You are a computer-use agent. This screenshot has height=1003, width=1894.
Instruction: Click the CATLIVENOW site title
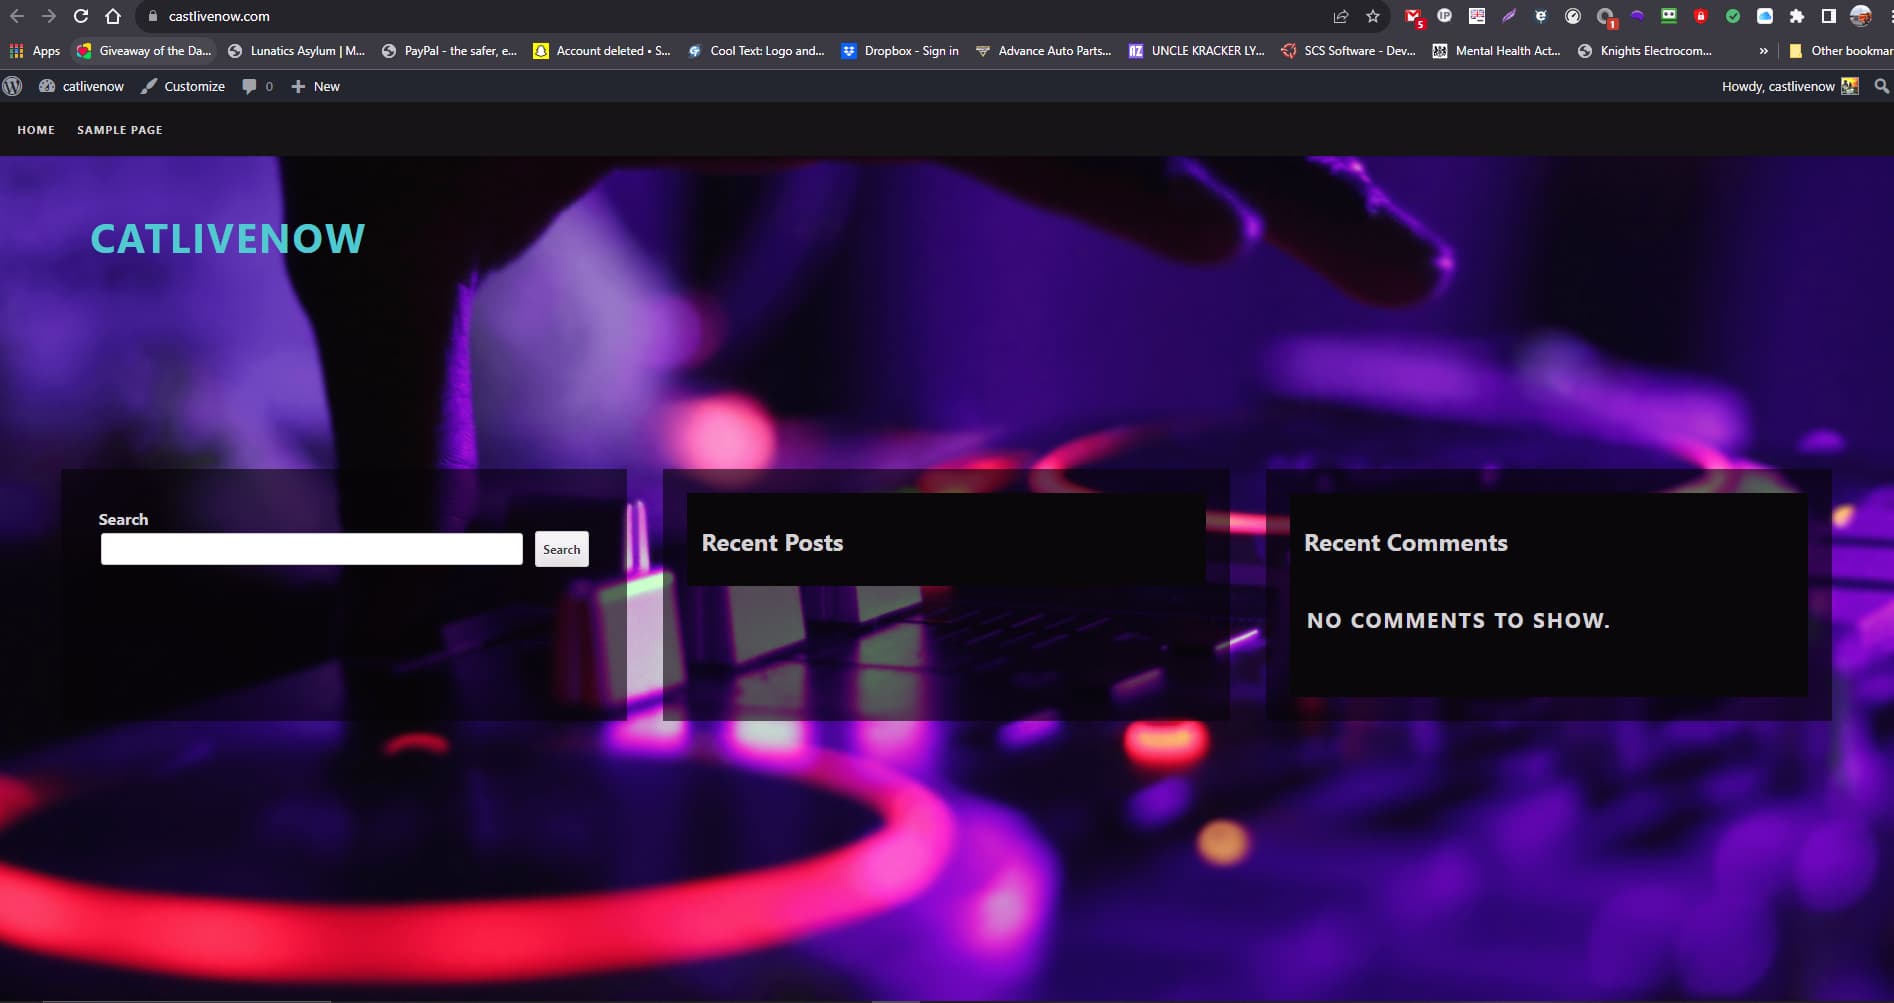tap(228, 239)
